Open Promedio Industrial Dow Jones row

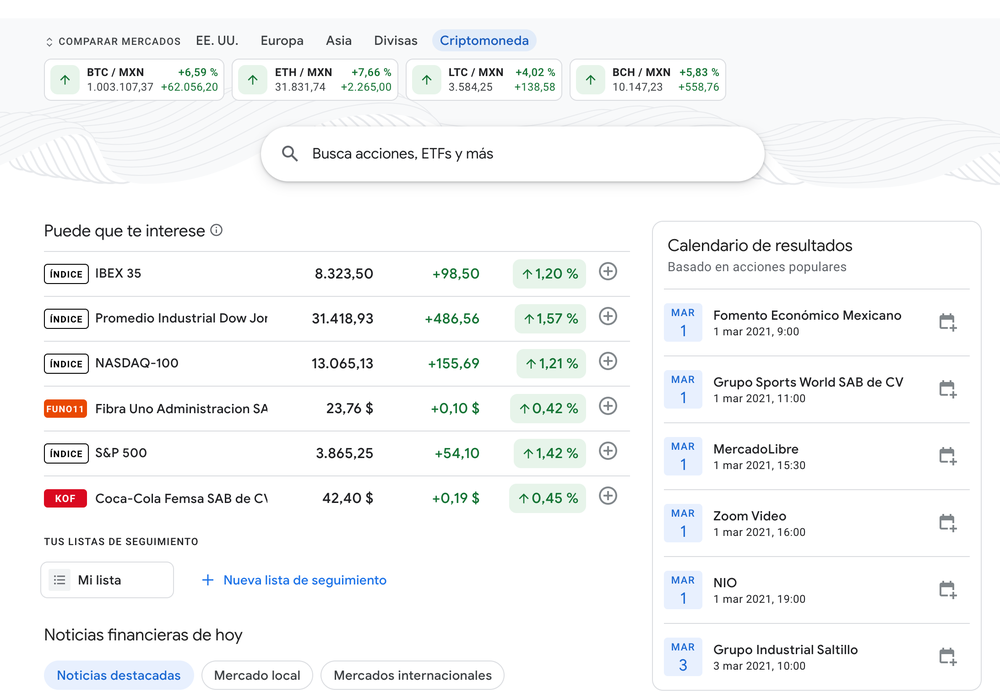point(337,318)
